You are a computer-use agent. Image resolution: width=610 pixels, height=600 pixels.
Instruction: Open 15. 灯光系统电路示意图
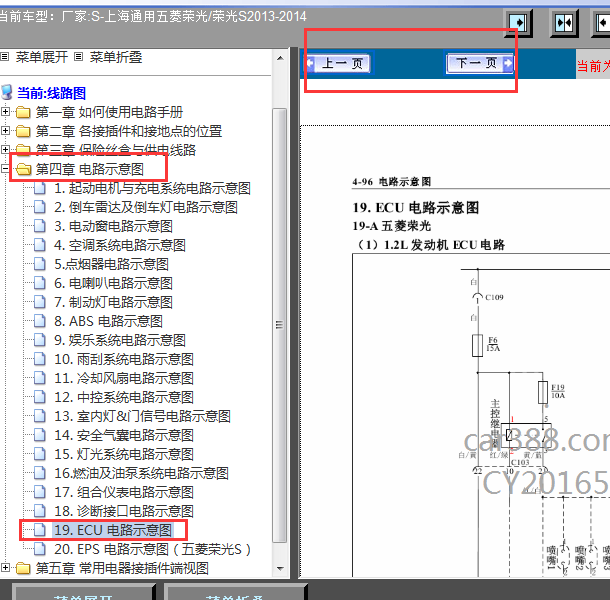(124, 454)
